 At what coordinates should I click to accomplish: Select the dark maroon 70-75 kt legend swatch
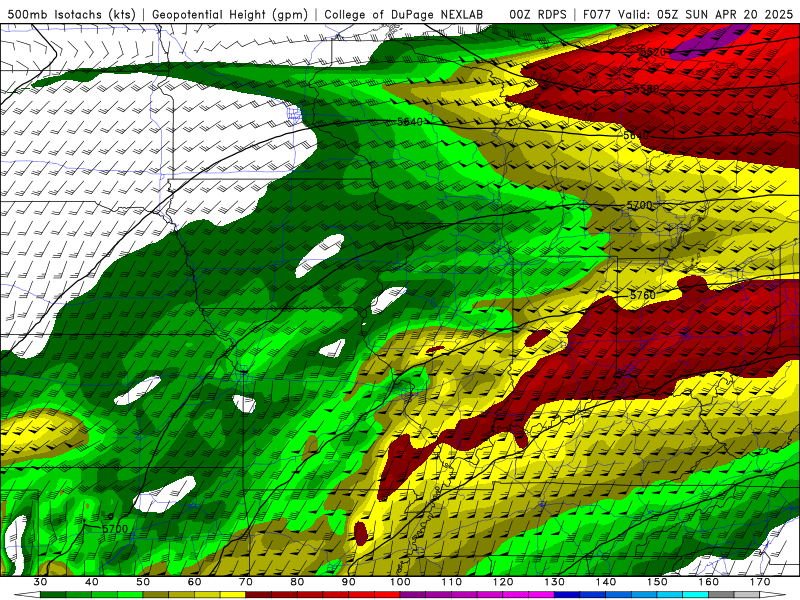pos(259,595)
